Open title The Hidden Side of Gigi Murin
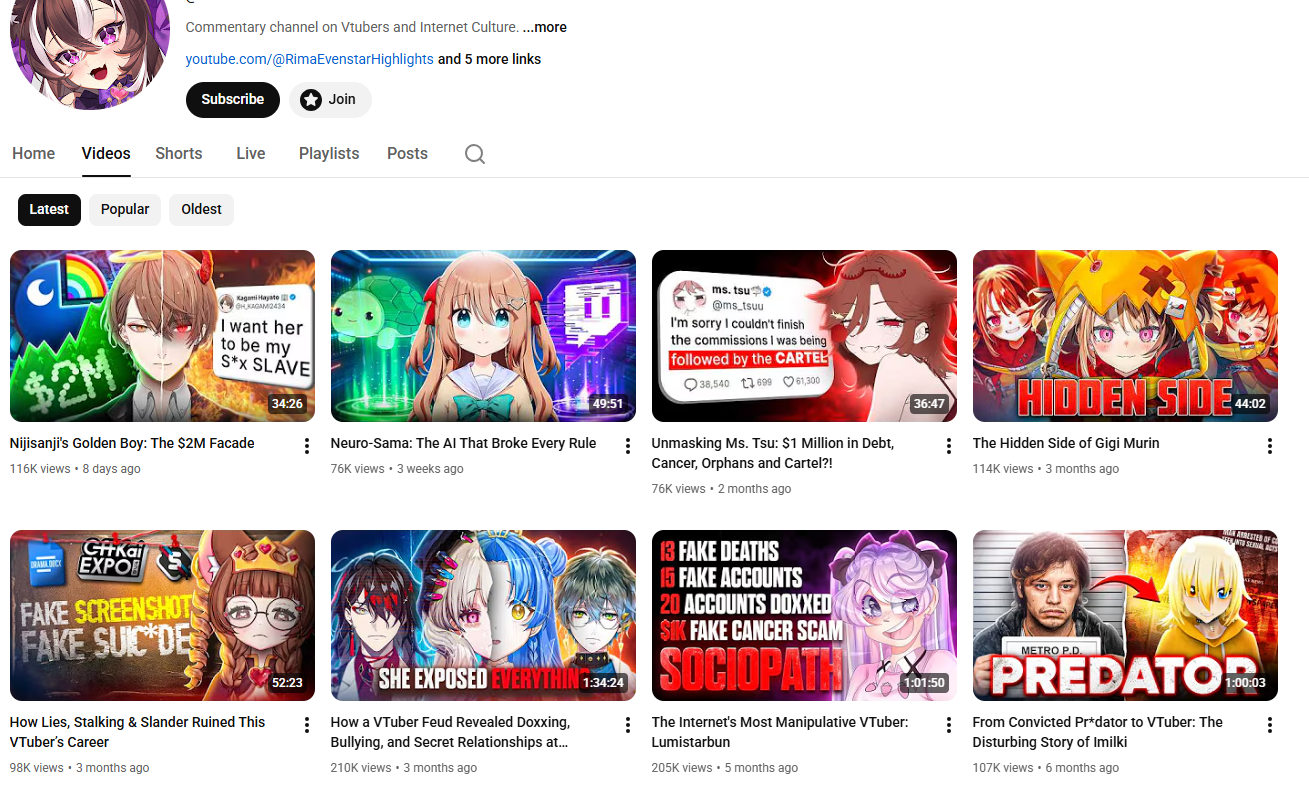The width and height of the screenshot is (1309, 796). coord(1066,443)
